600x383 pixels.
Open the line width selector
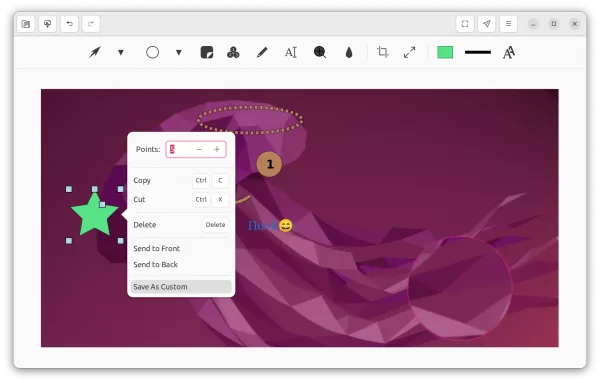coord(478,52)
